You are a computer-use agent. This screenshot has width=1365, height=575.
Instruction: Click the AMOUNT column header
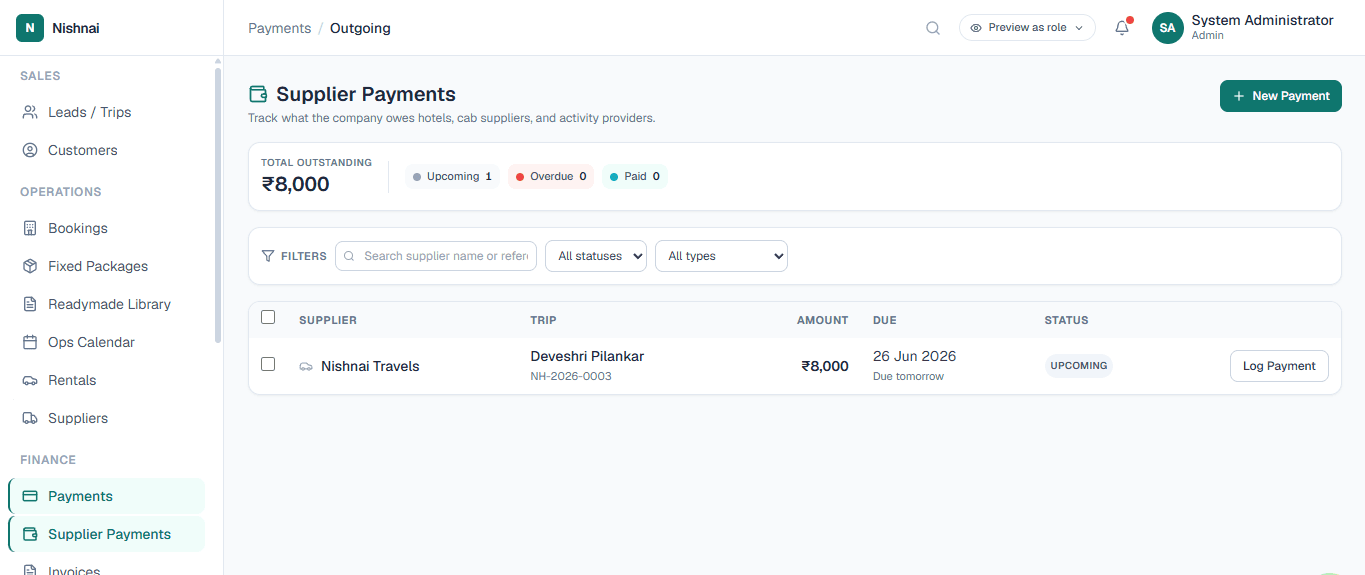pyautogui.click(x=822, y=320)
